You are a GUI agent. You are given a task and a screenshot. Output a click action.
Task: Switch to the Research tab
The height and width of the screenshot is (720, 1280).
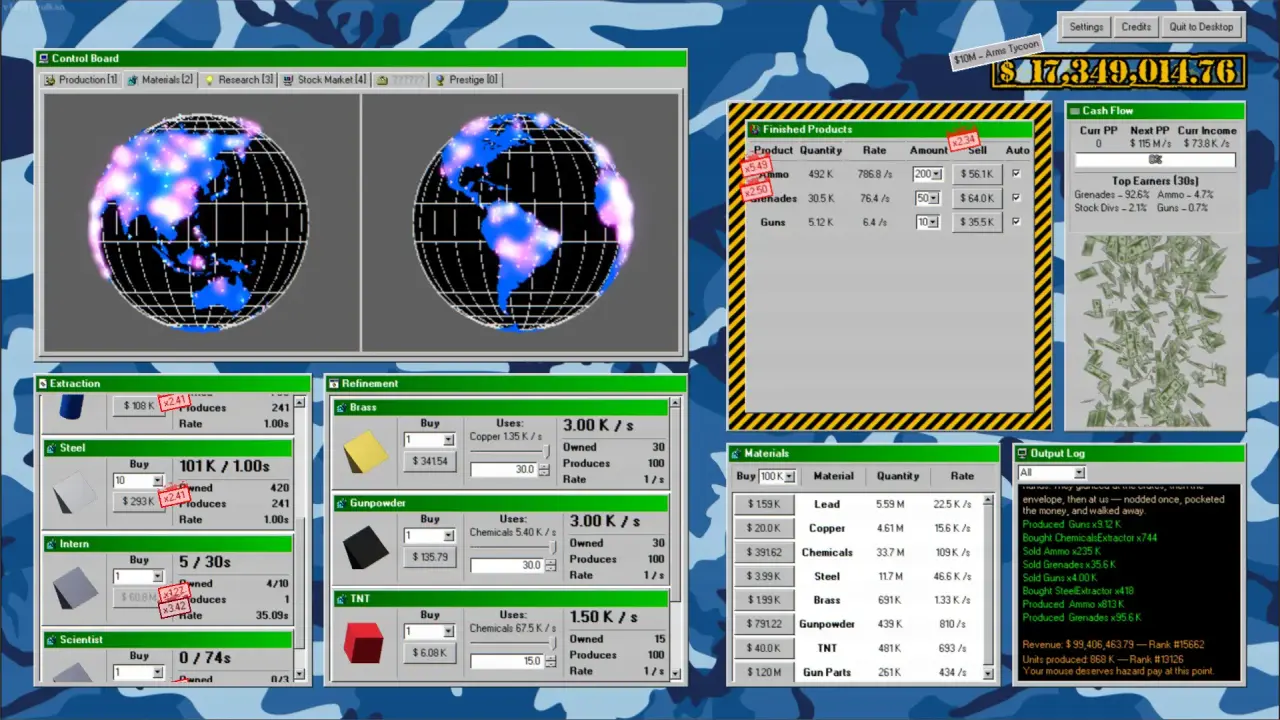pyautogui.click(x=238, y=80)
